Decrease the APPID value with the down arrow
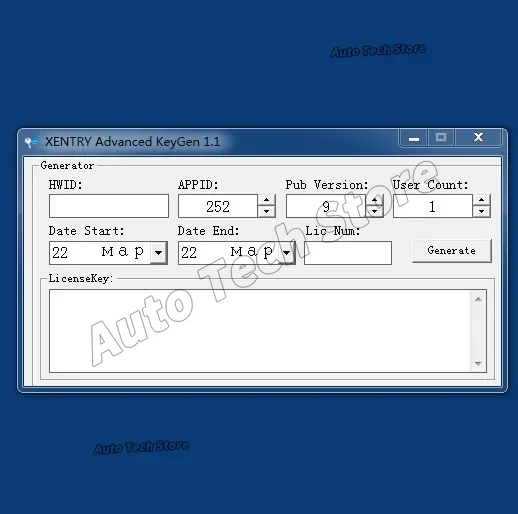 point(266,212)
